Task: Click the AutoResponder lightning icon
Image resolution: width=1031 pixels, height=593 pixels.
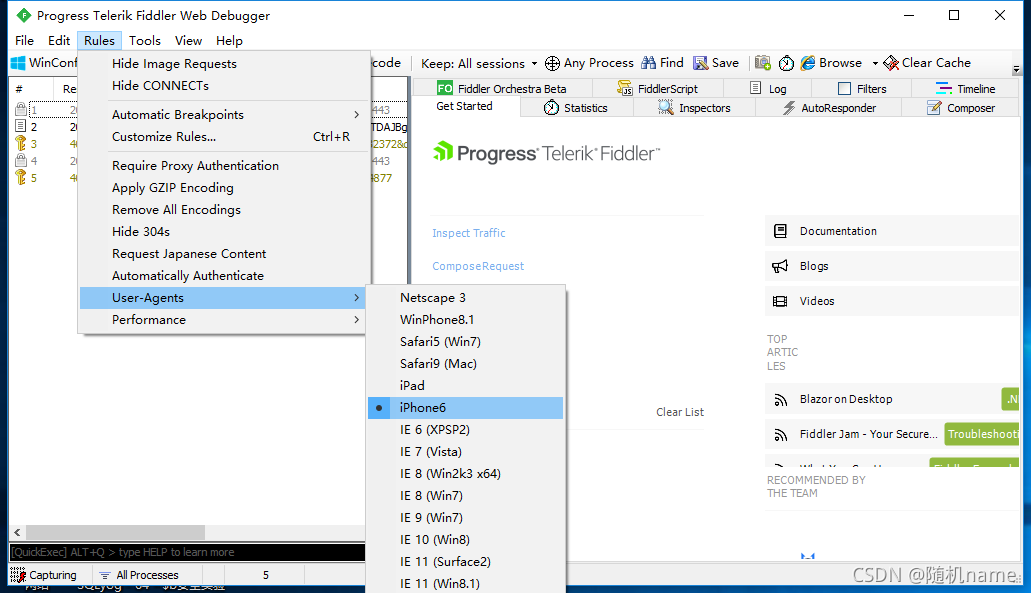Action: click(x=788, y=108)
